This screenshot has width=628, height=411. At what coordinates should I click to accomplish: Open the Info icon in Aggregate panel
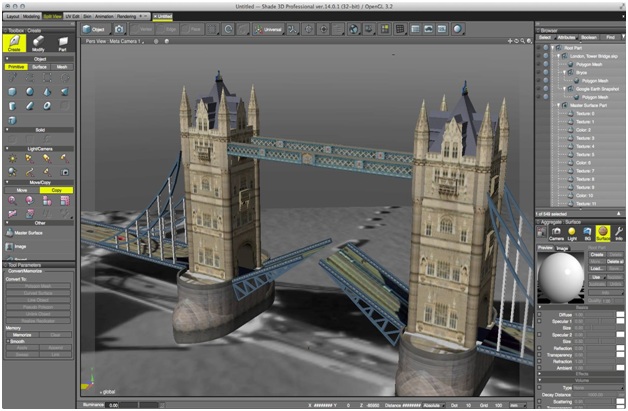[620, 234]
